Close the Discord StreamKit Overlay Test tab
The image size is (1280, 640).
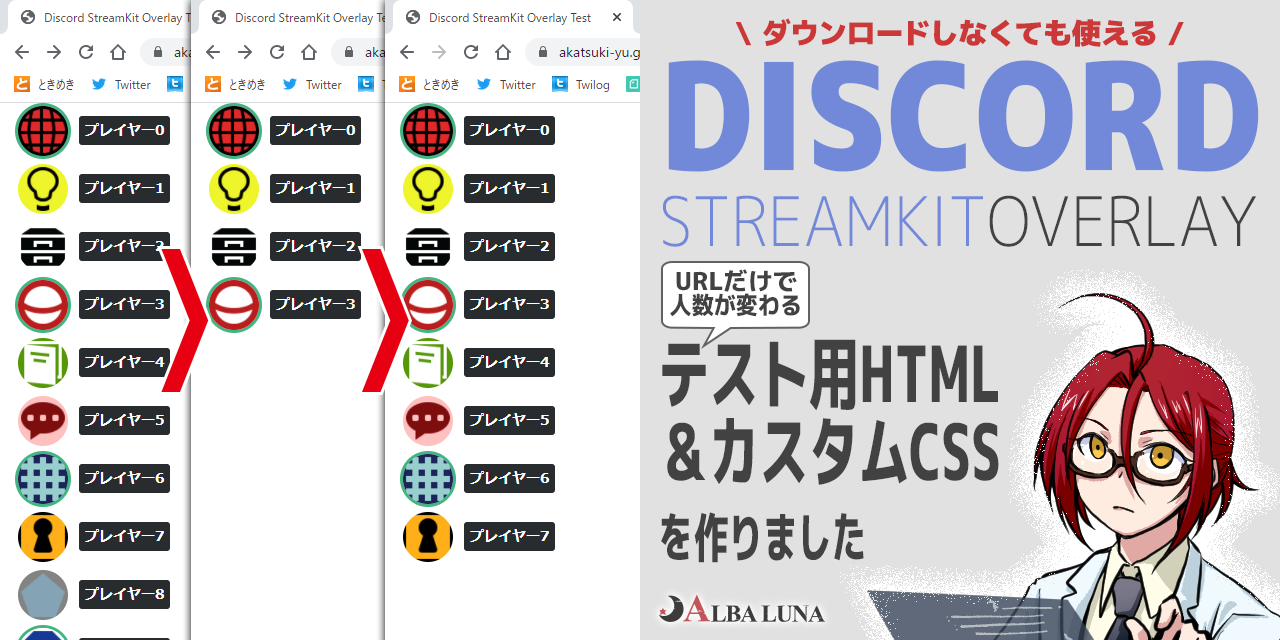pyautogui.click(x=616, y=18)
